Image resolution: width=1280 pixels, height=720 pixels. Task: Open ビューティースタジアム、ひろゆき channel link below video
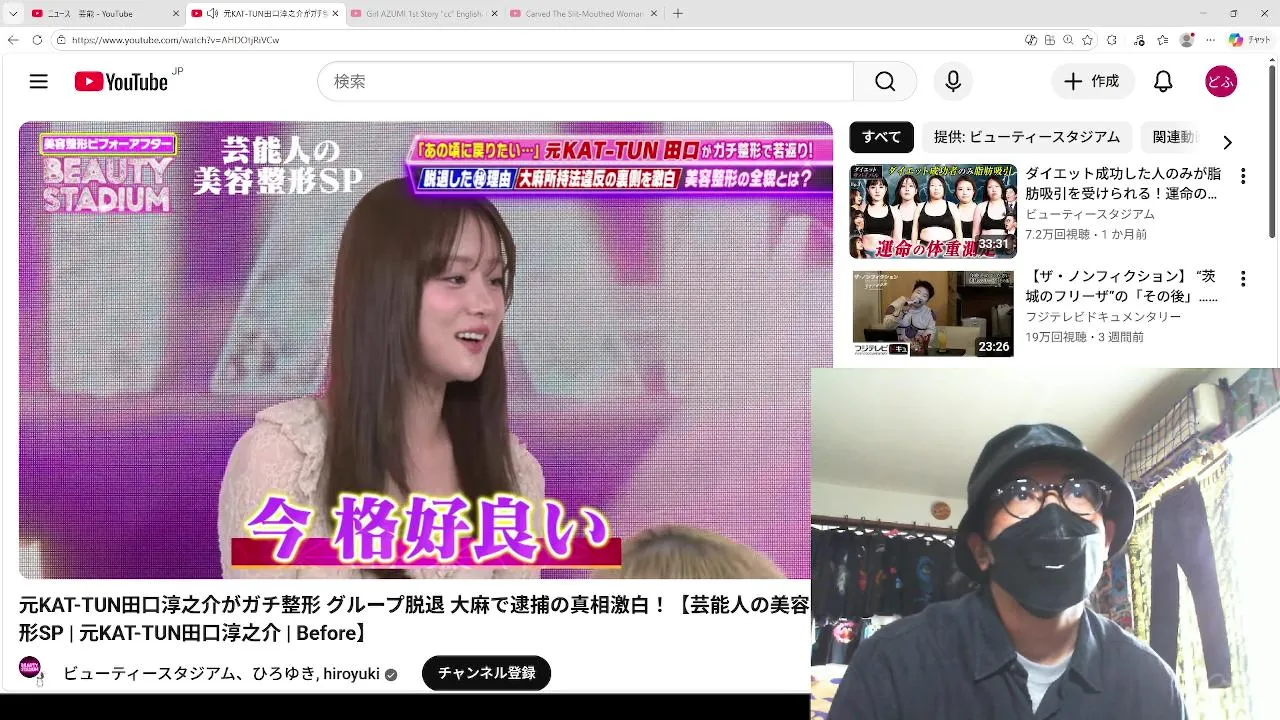tap(221, 674)
